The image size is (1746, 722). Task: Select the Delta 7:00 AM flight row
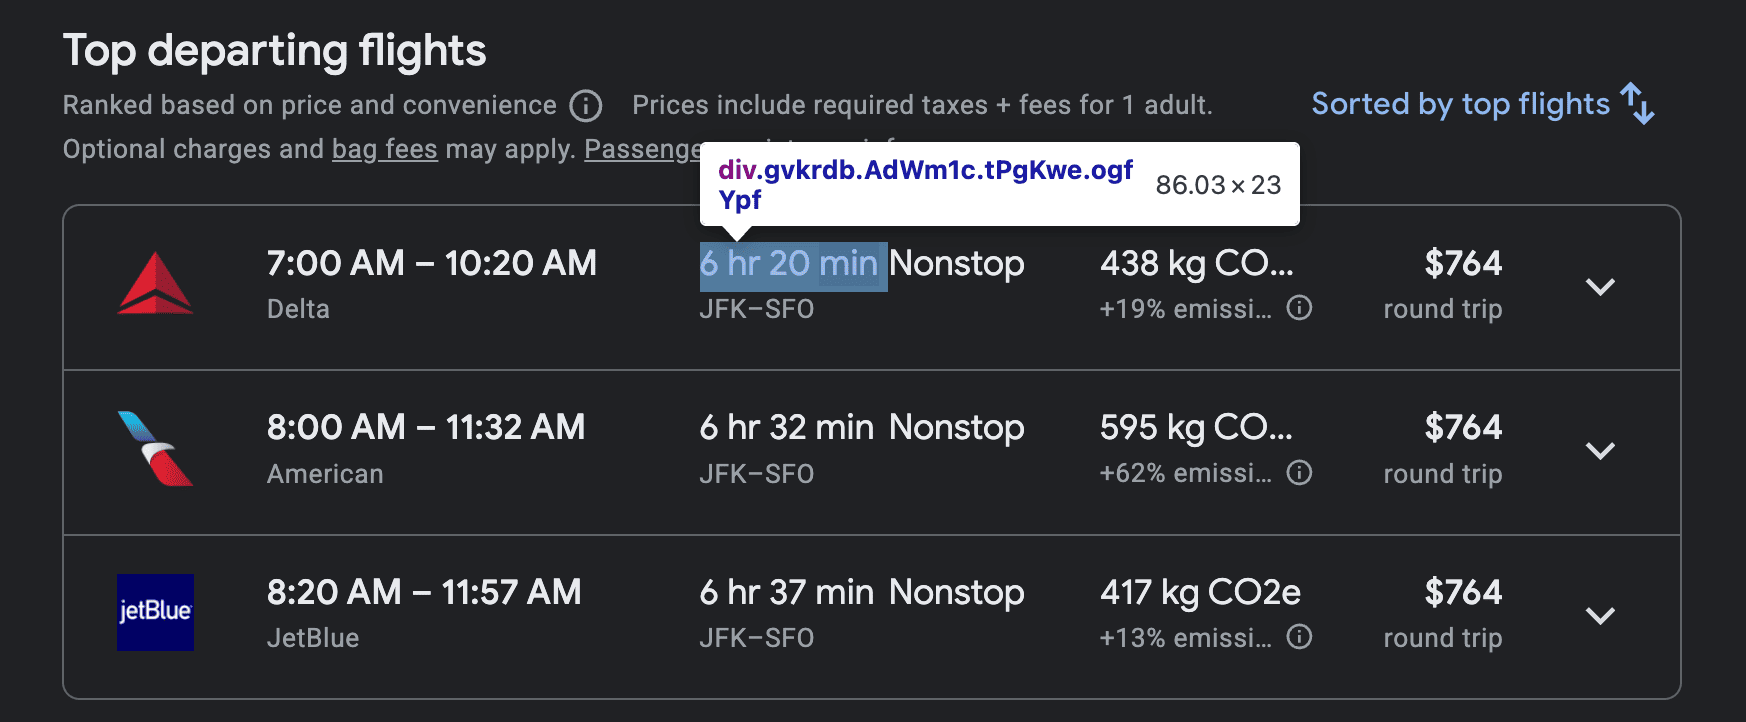(x=430, y=263)
